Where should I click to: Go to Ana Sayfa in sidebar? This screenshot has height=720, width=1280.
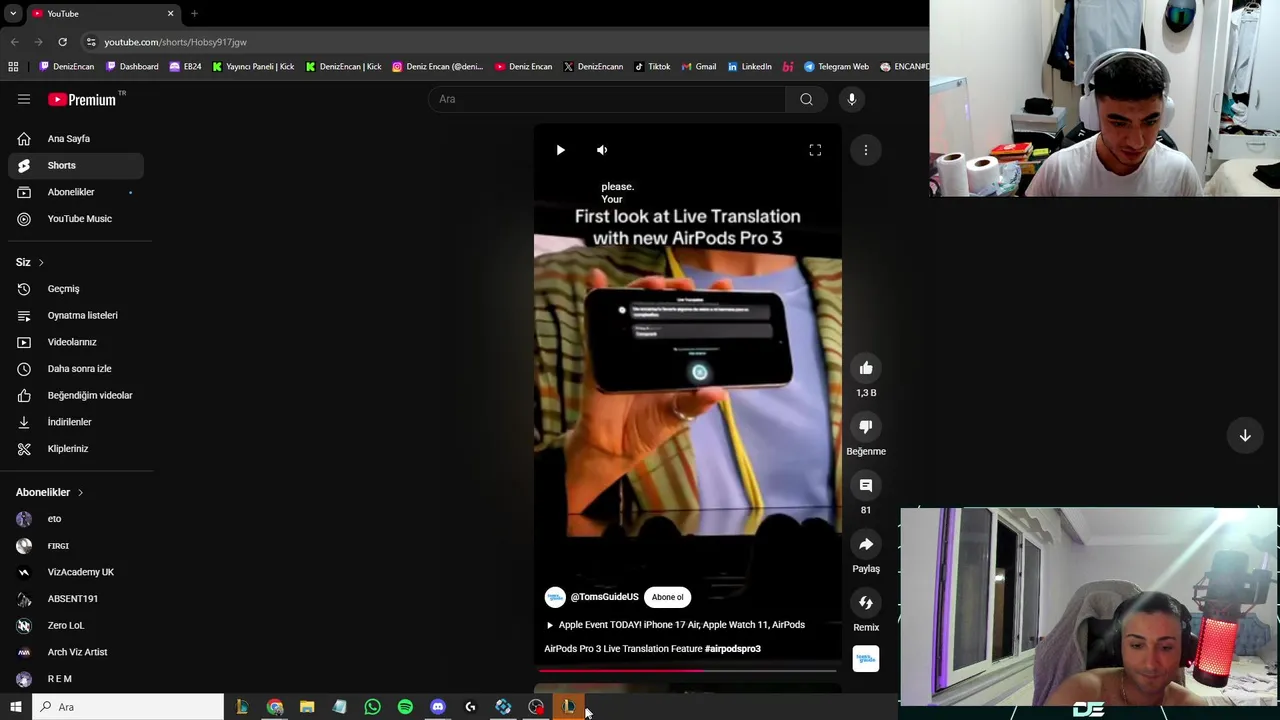[76, 139]
